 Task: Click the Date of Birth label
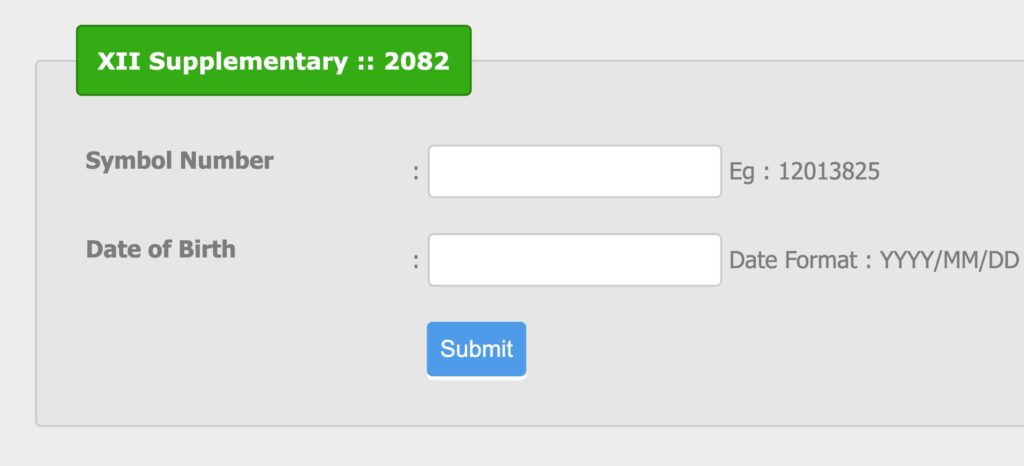click(161, 249)
